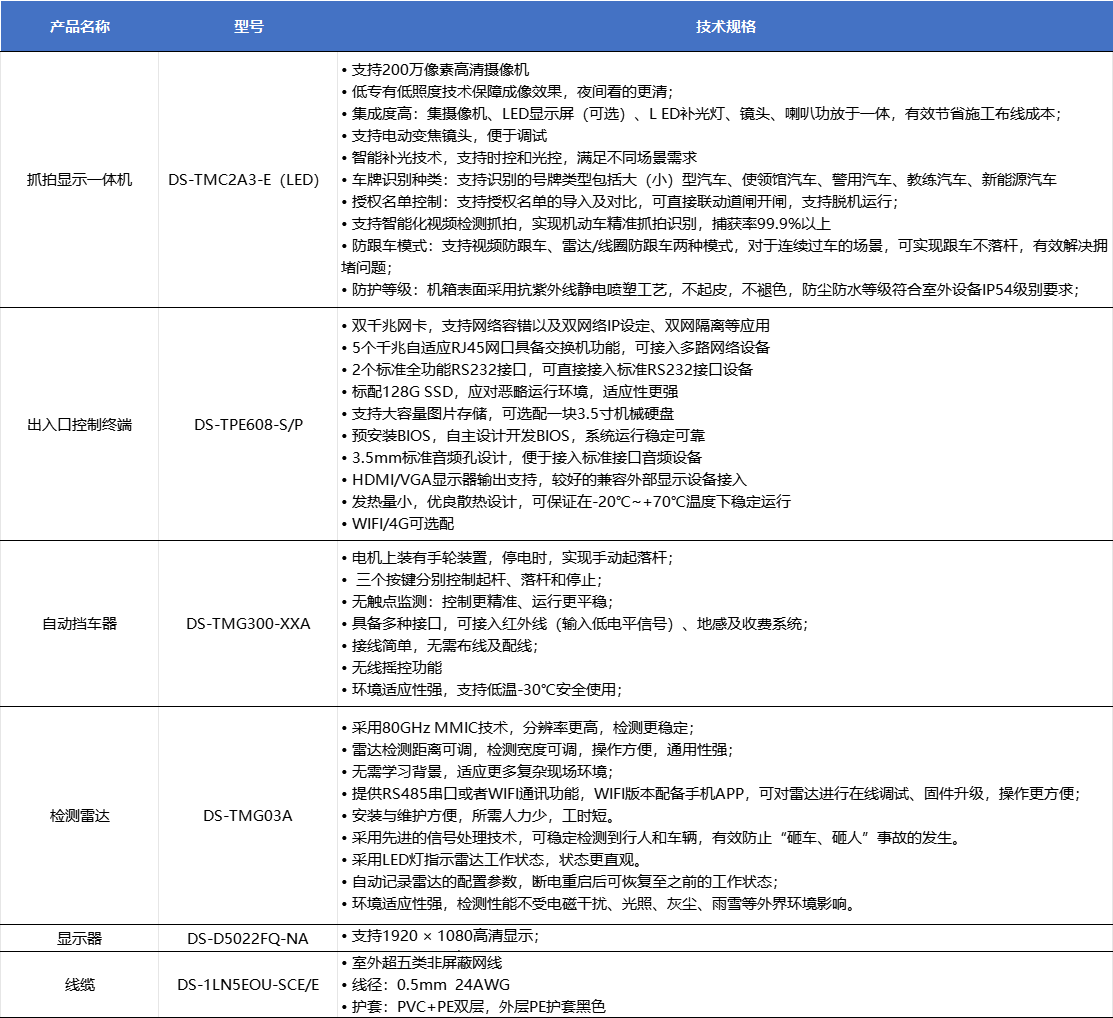The image size is (1113, 1018).
Task: Click the line starting 安装与维护方便
Action: click(479, 816)
